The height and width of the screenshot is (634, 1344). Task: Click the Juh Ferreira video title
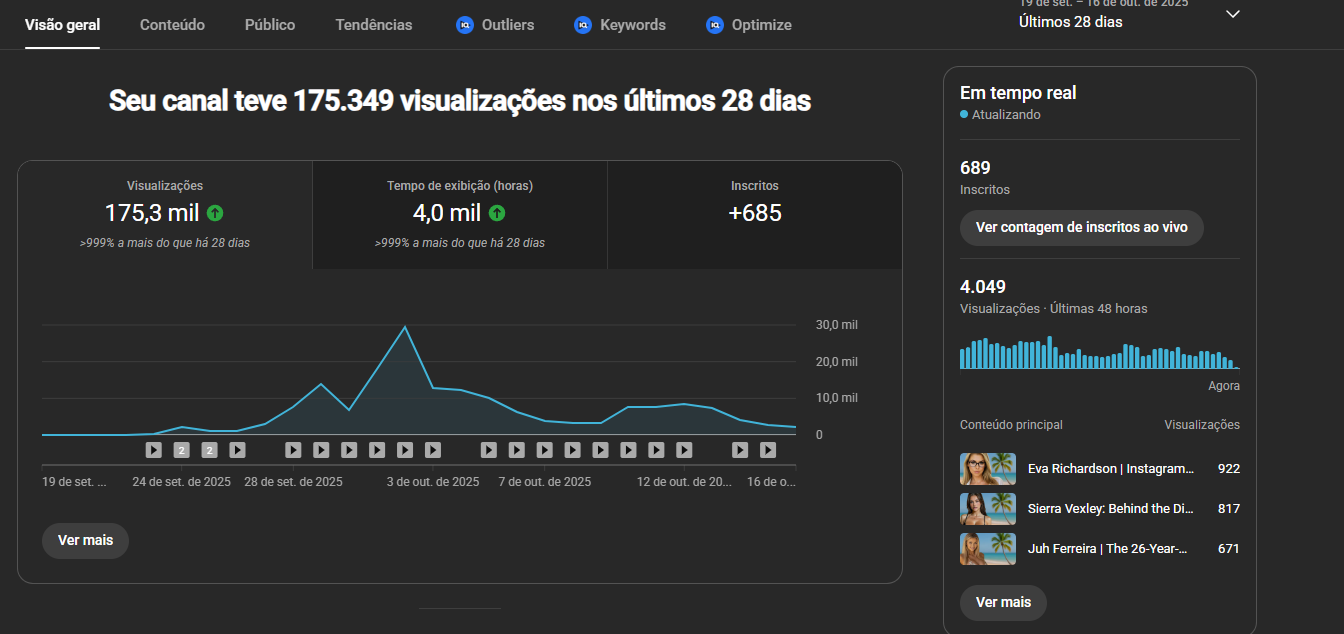point(1110,549)
